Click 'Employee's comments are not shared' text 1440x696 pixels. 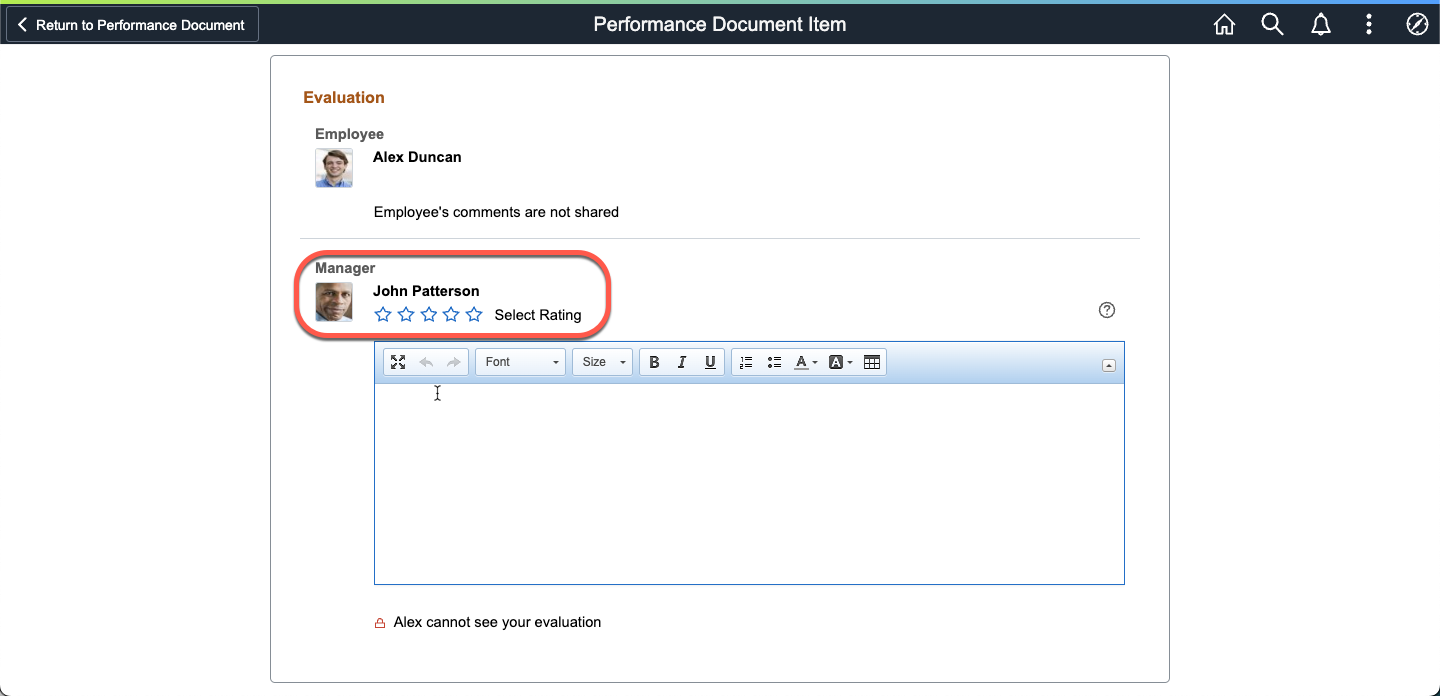click(x=496, y=212)
